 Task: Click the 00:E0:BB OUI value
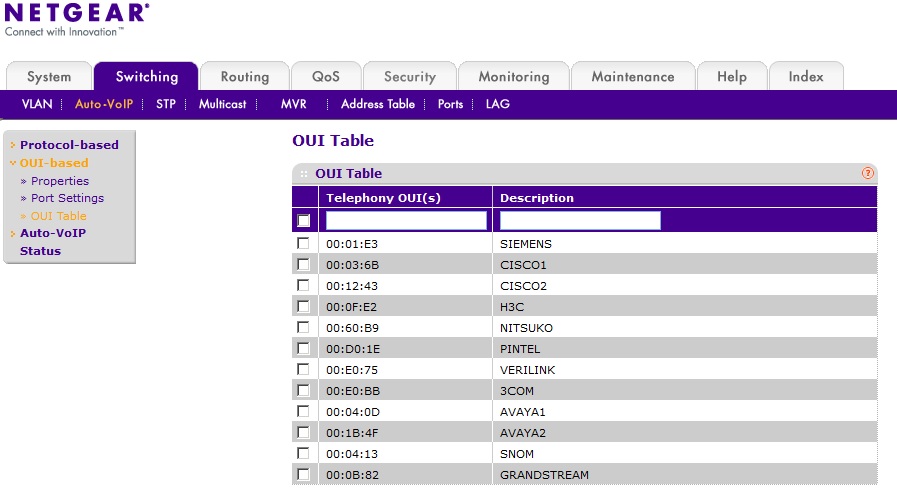[353, 391]
